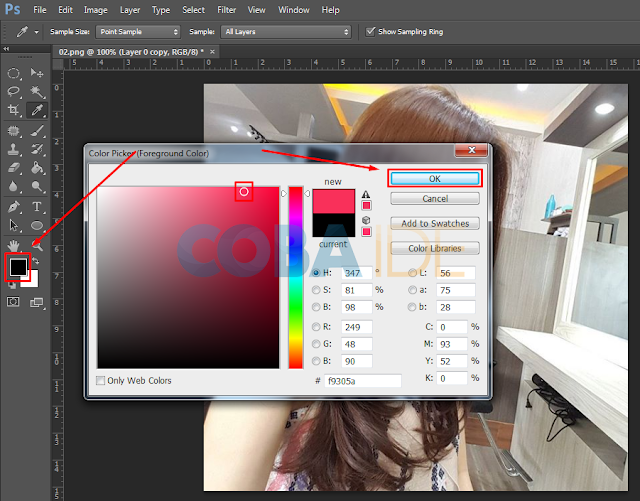Image resolution: width=640 pixels, height=501 pixels.
Task: Select the Dodge tool
Action: tap(37, 187)
